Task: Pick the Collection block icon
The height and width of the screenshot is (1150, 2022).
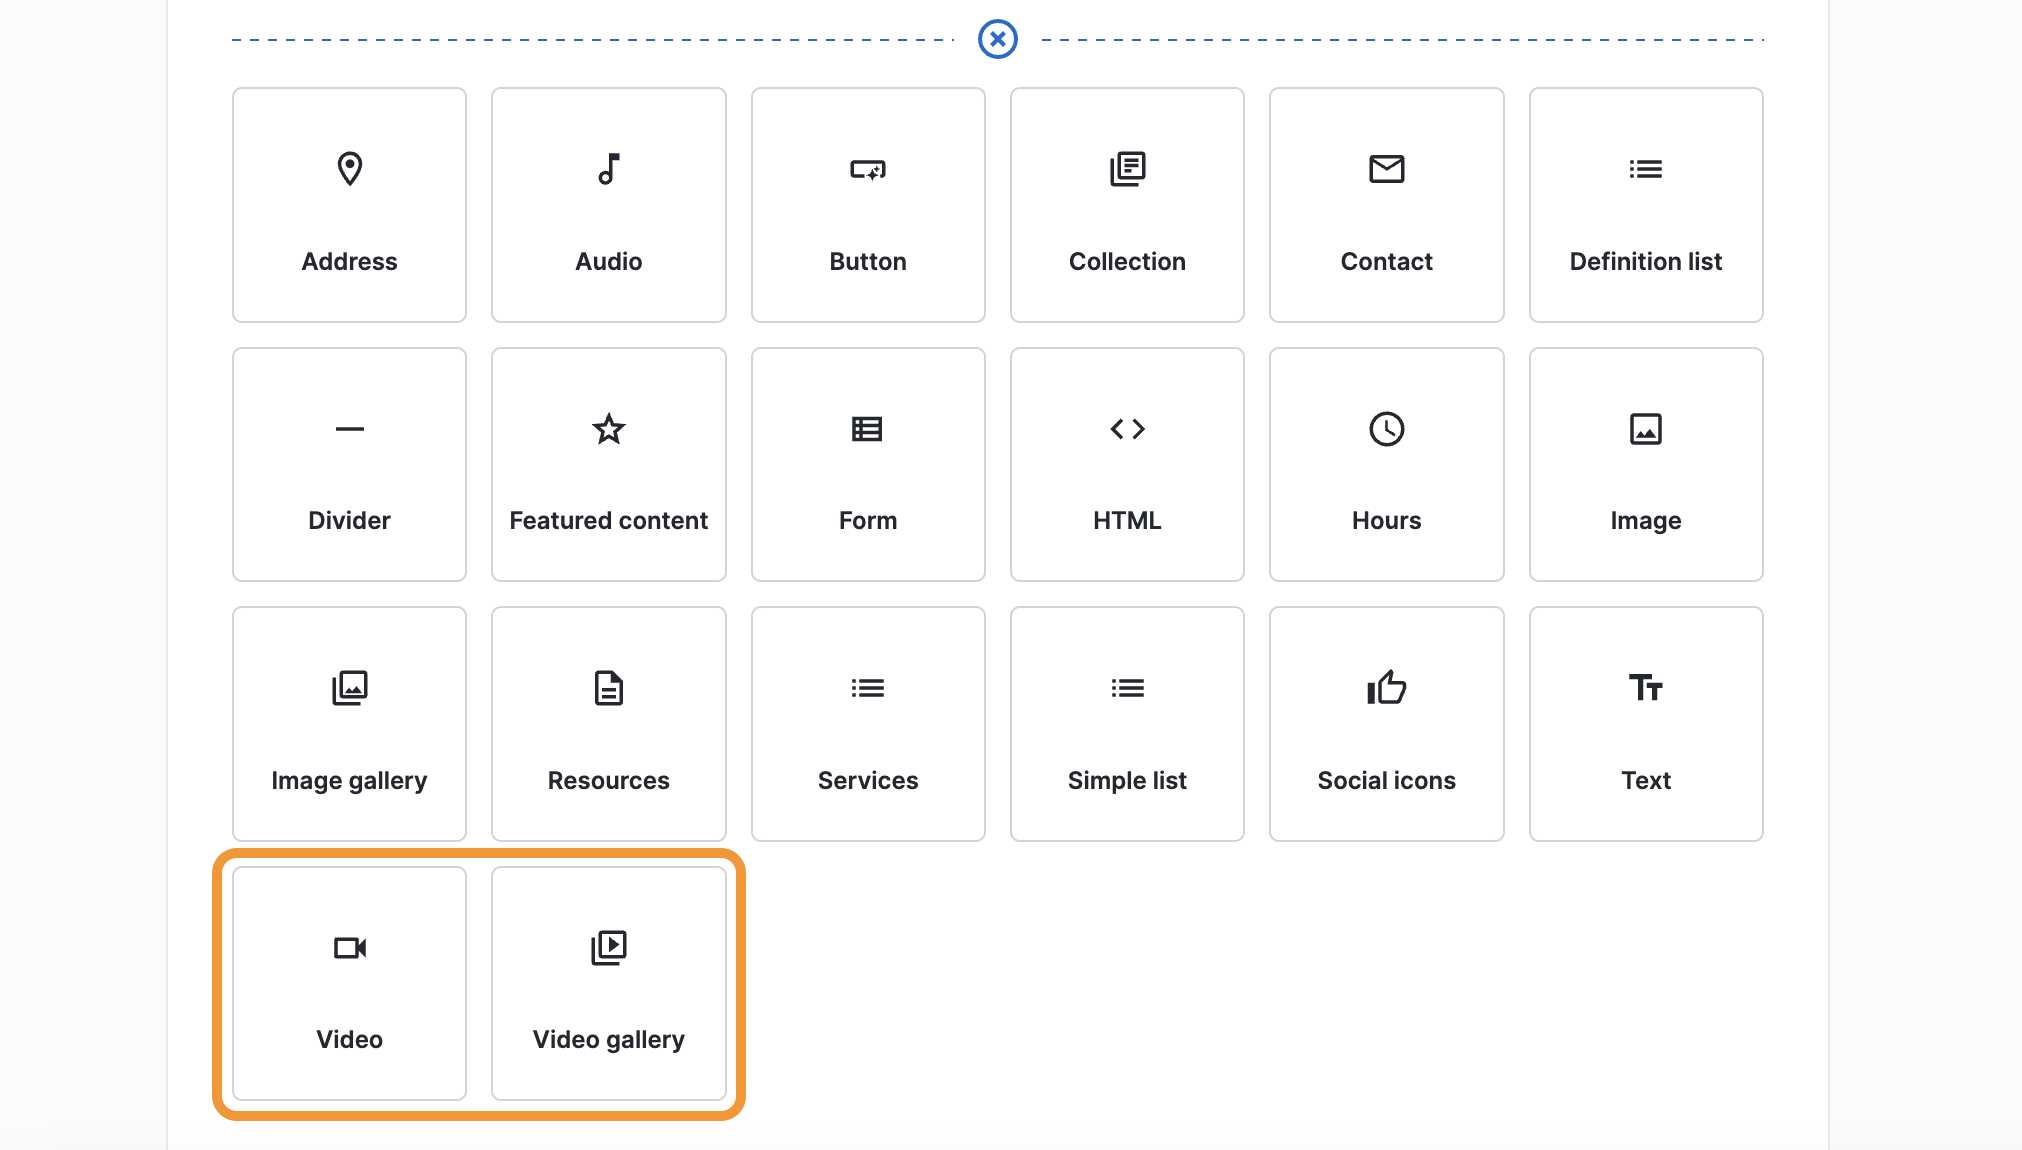Action: click(1127, 169)
